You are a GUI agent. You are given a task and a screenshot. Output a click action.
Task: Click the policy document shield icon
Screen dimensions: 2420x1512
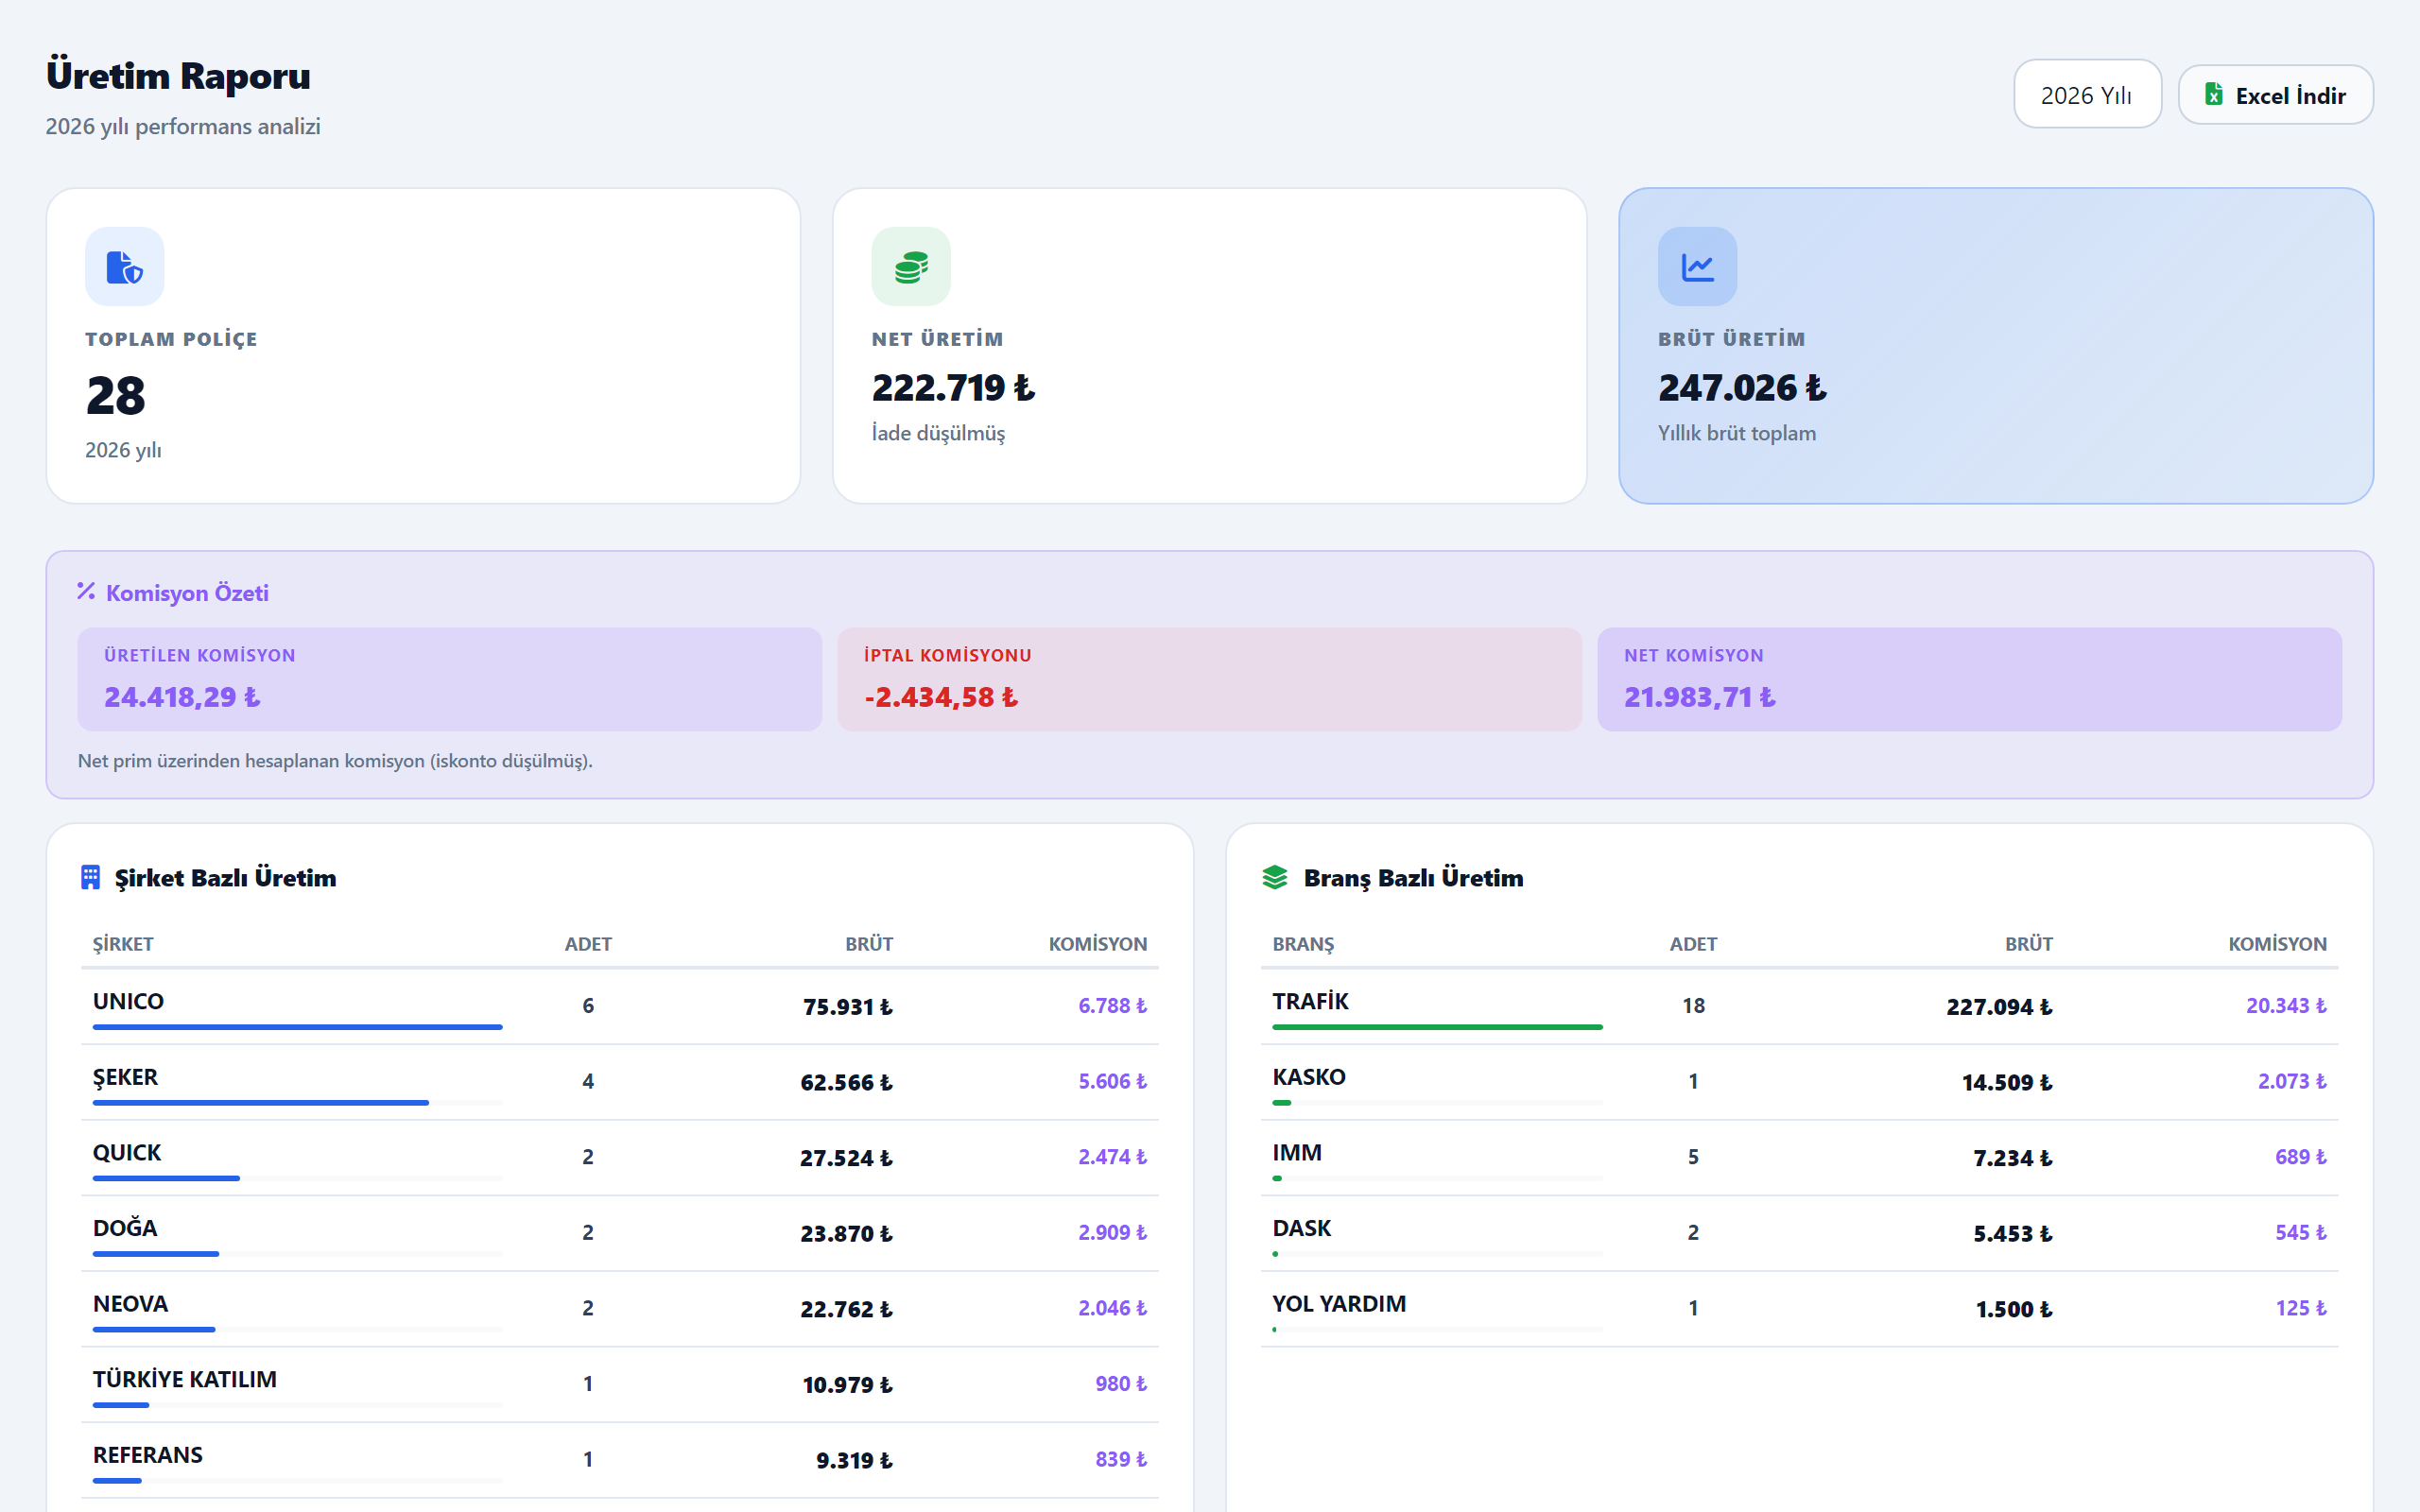pyautogui.click(x=124, y=266)
